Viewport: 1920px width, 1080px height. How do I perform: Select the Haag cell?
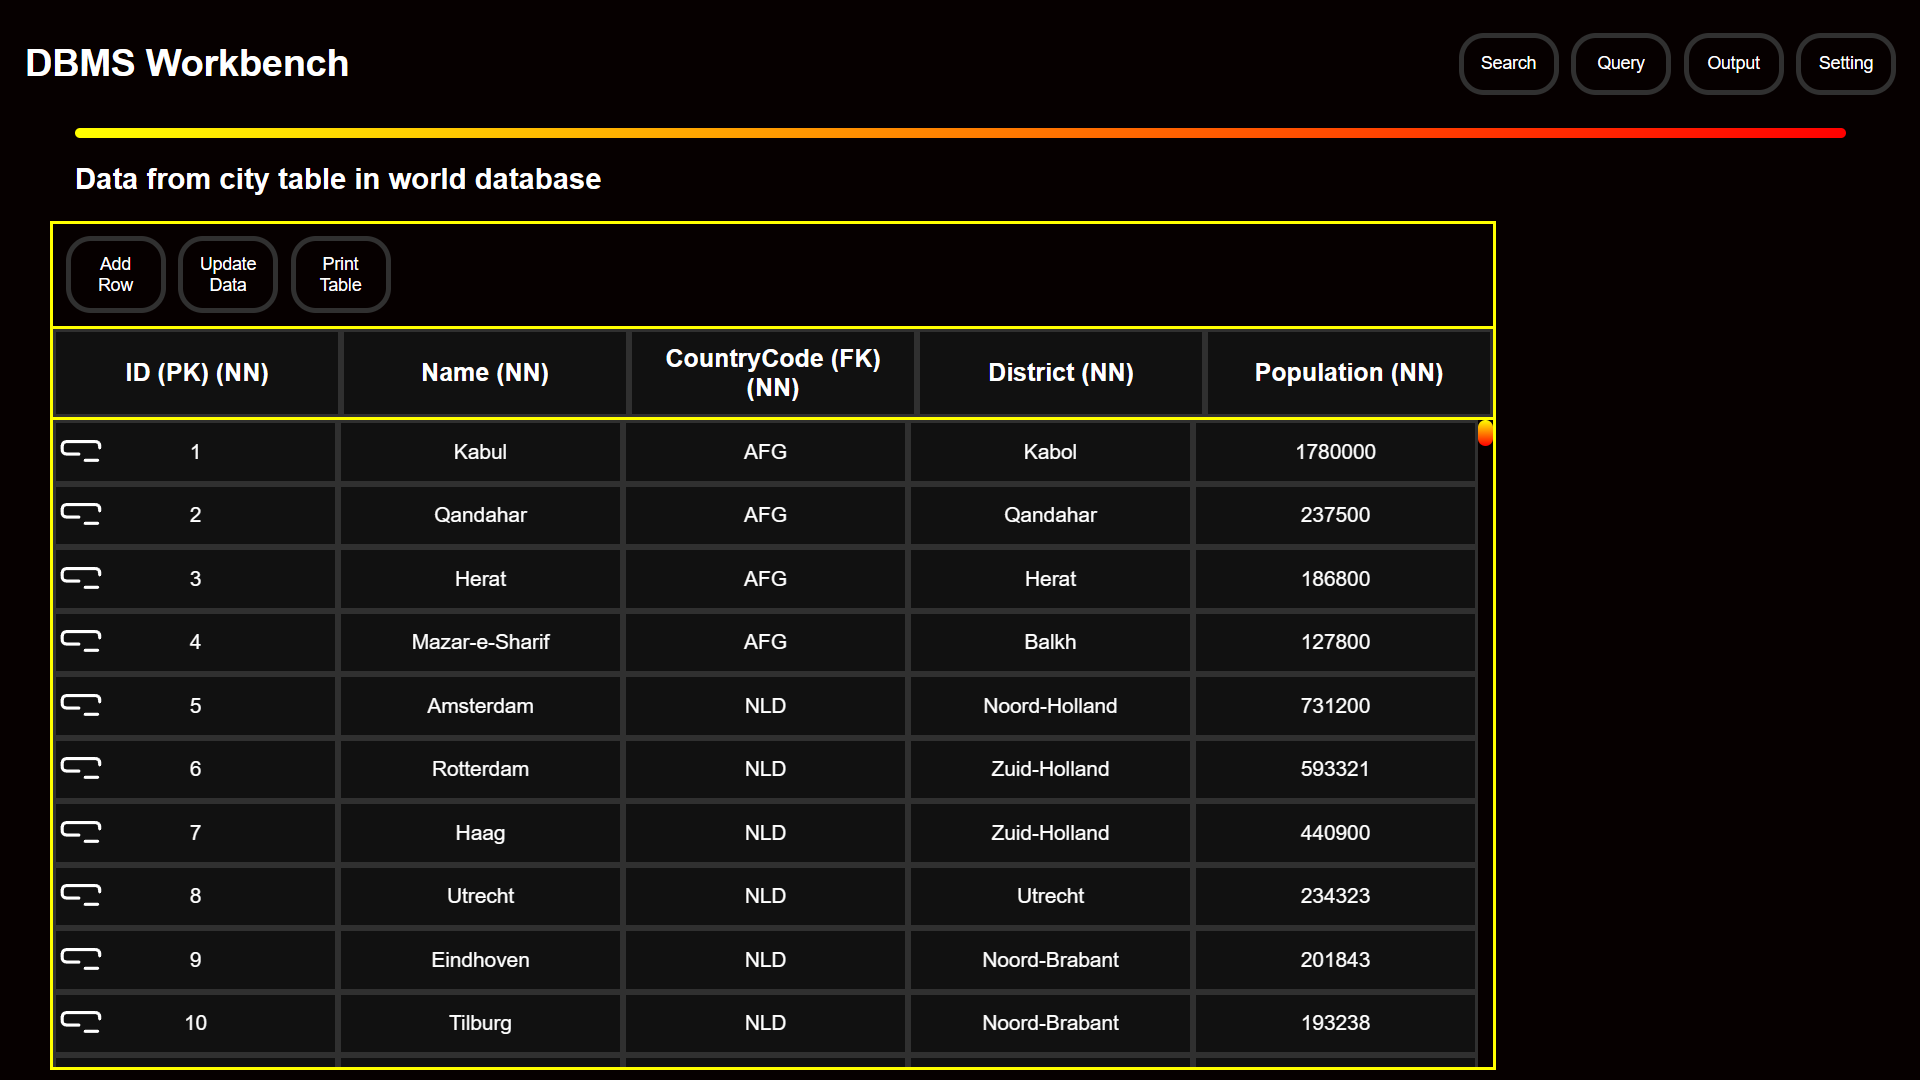click(480, 833)
